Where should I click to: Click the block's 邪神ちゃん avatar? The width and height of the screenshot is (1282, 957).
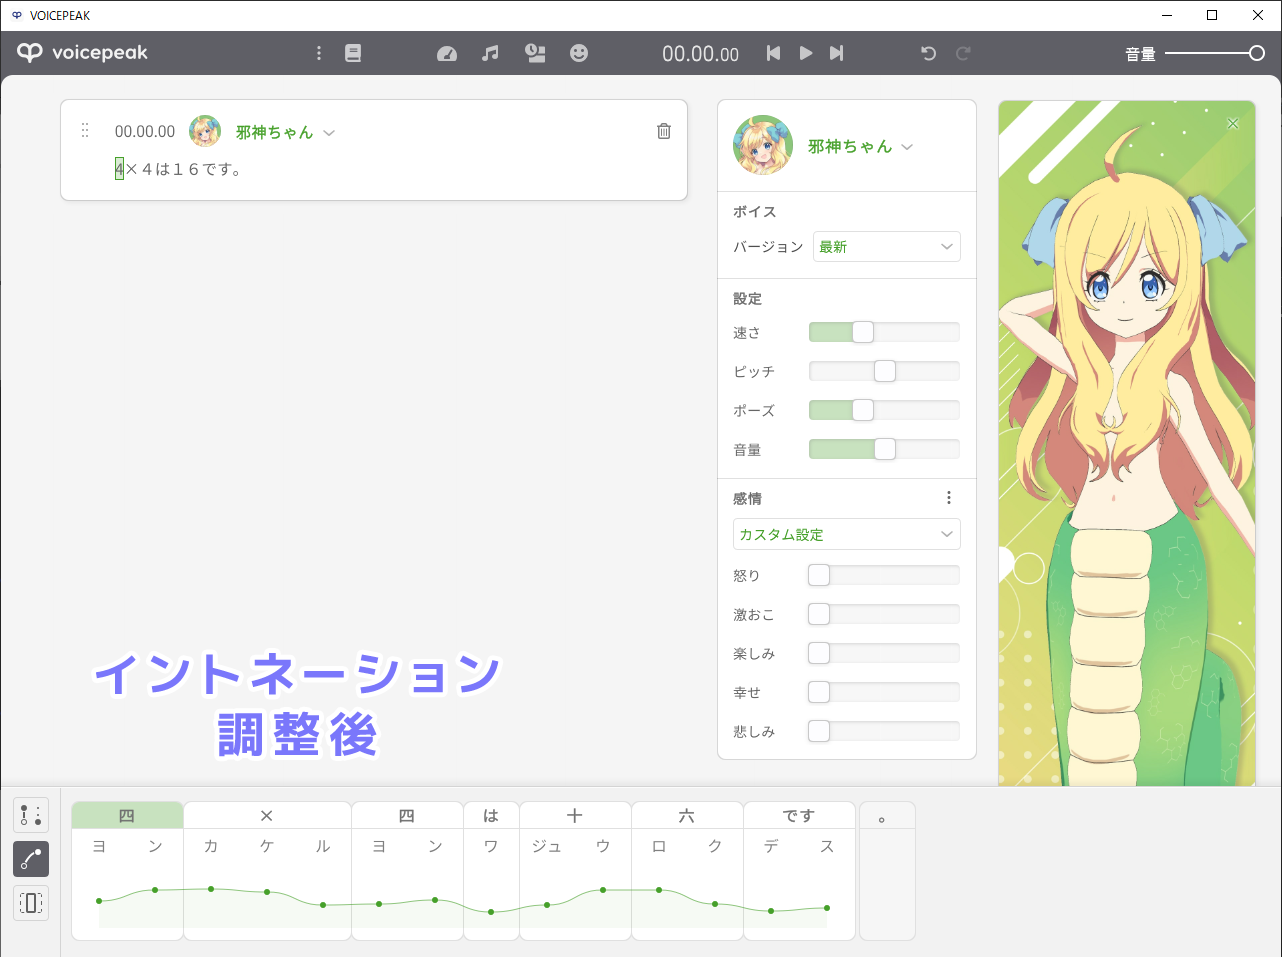(x=205, y=131)
